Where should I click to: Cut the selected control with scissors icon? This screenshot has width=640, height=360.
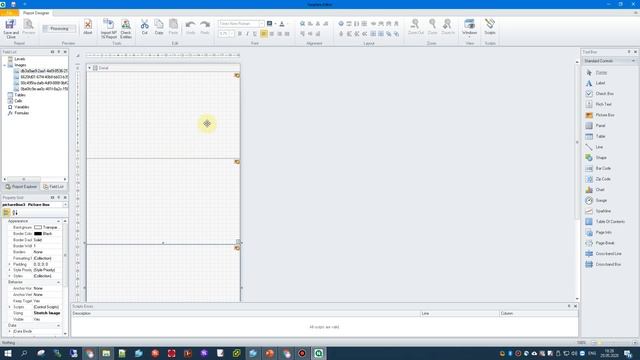point(144,27)
